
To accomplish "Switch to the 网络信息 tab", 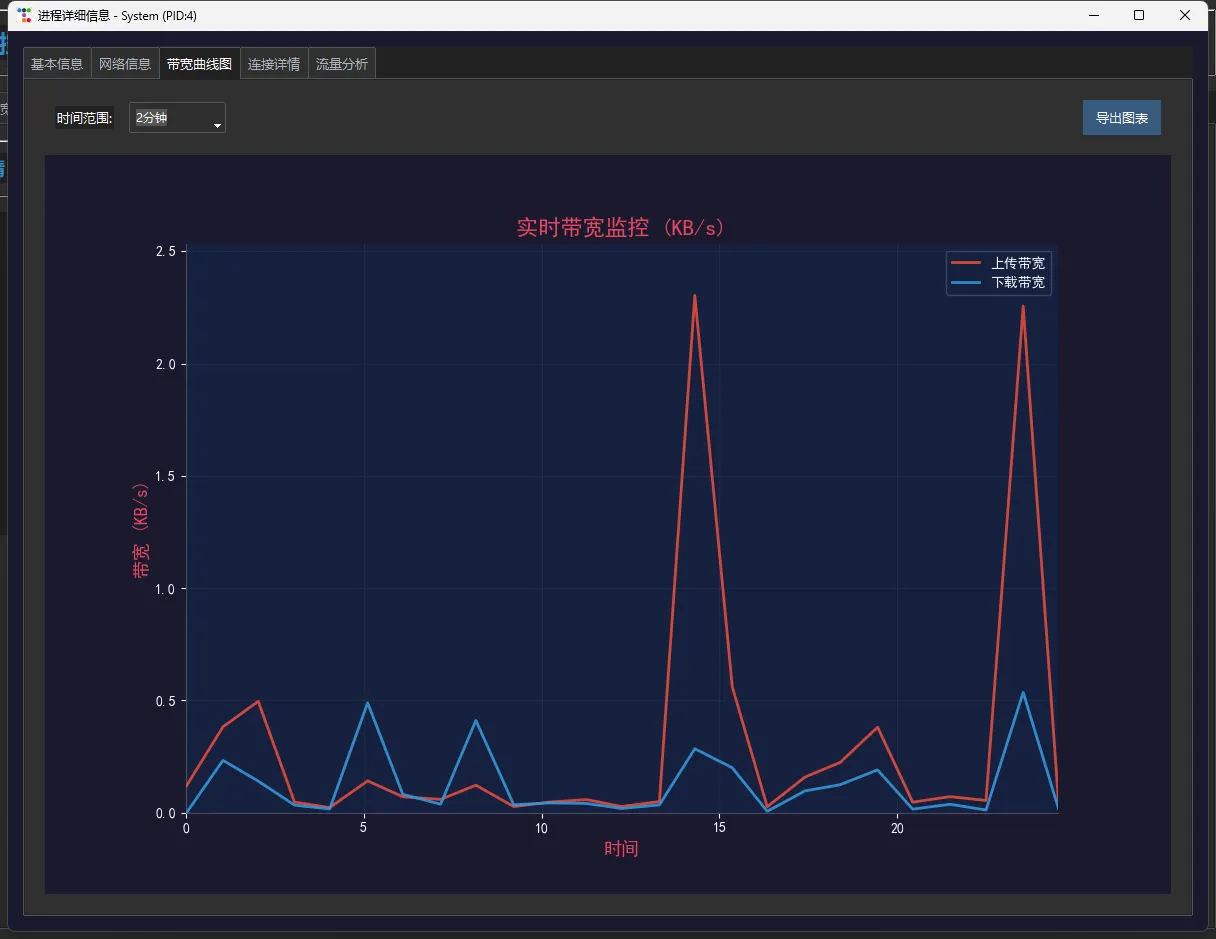I will click(125, 63).
